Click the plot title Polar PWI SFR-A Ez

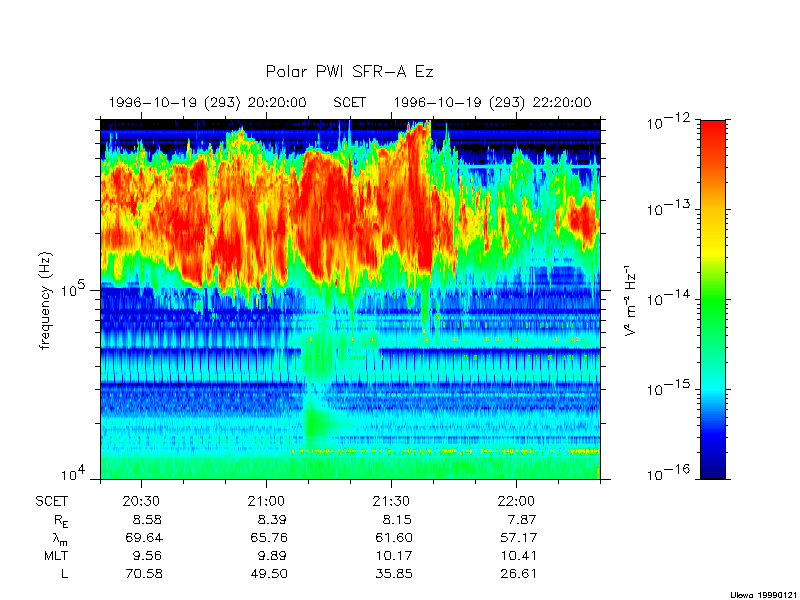(x=349, y=72)
